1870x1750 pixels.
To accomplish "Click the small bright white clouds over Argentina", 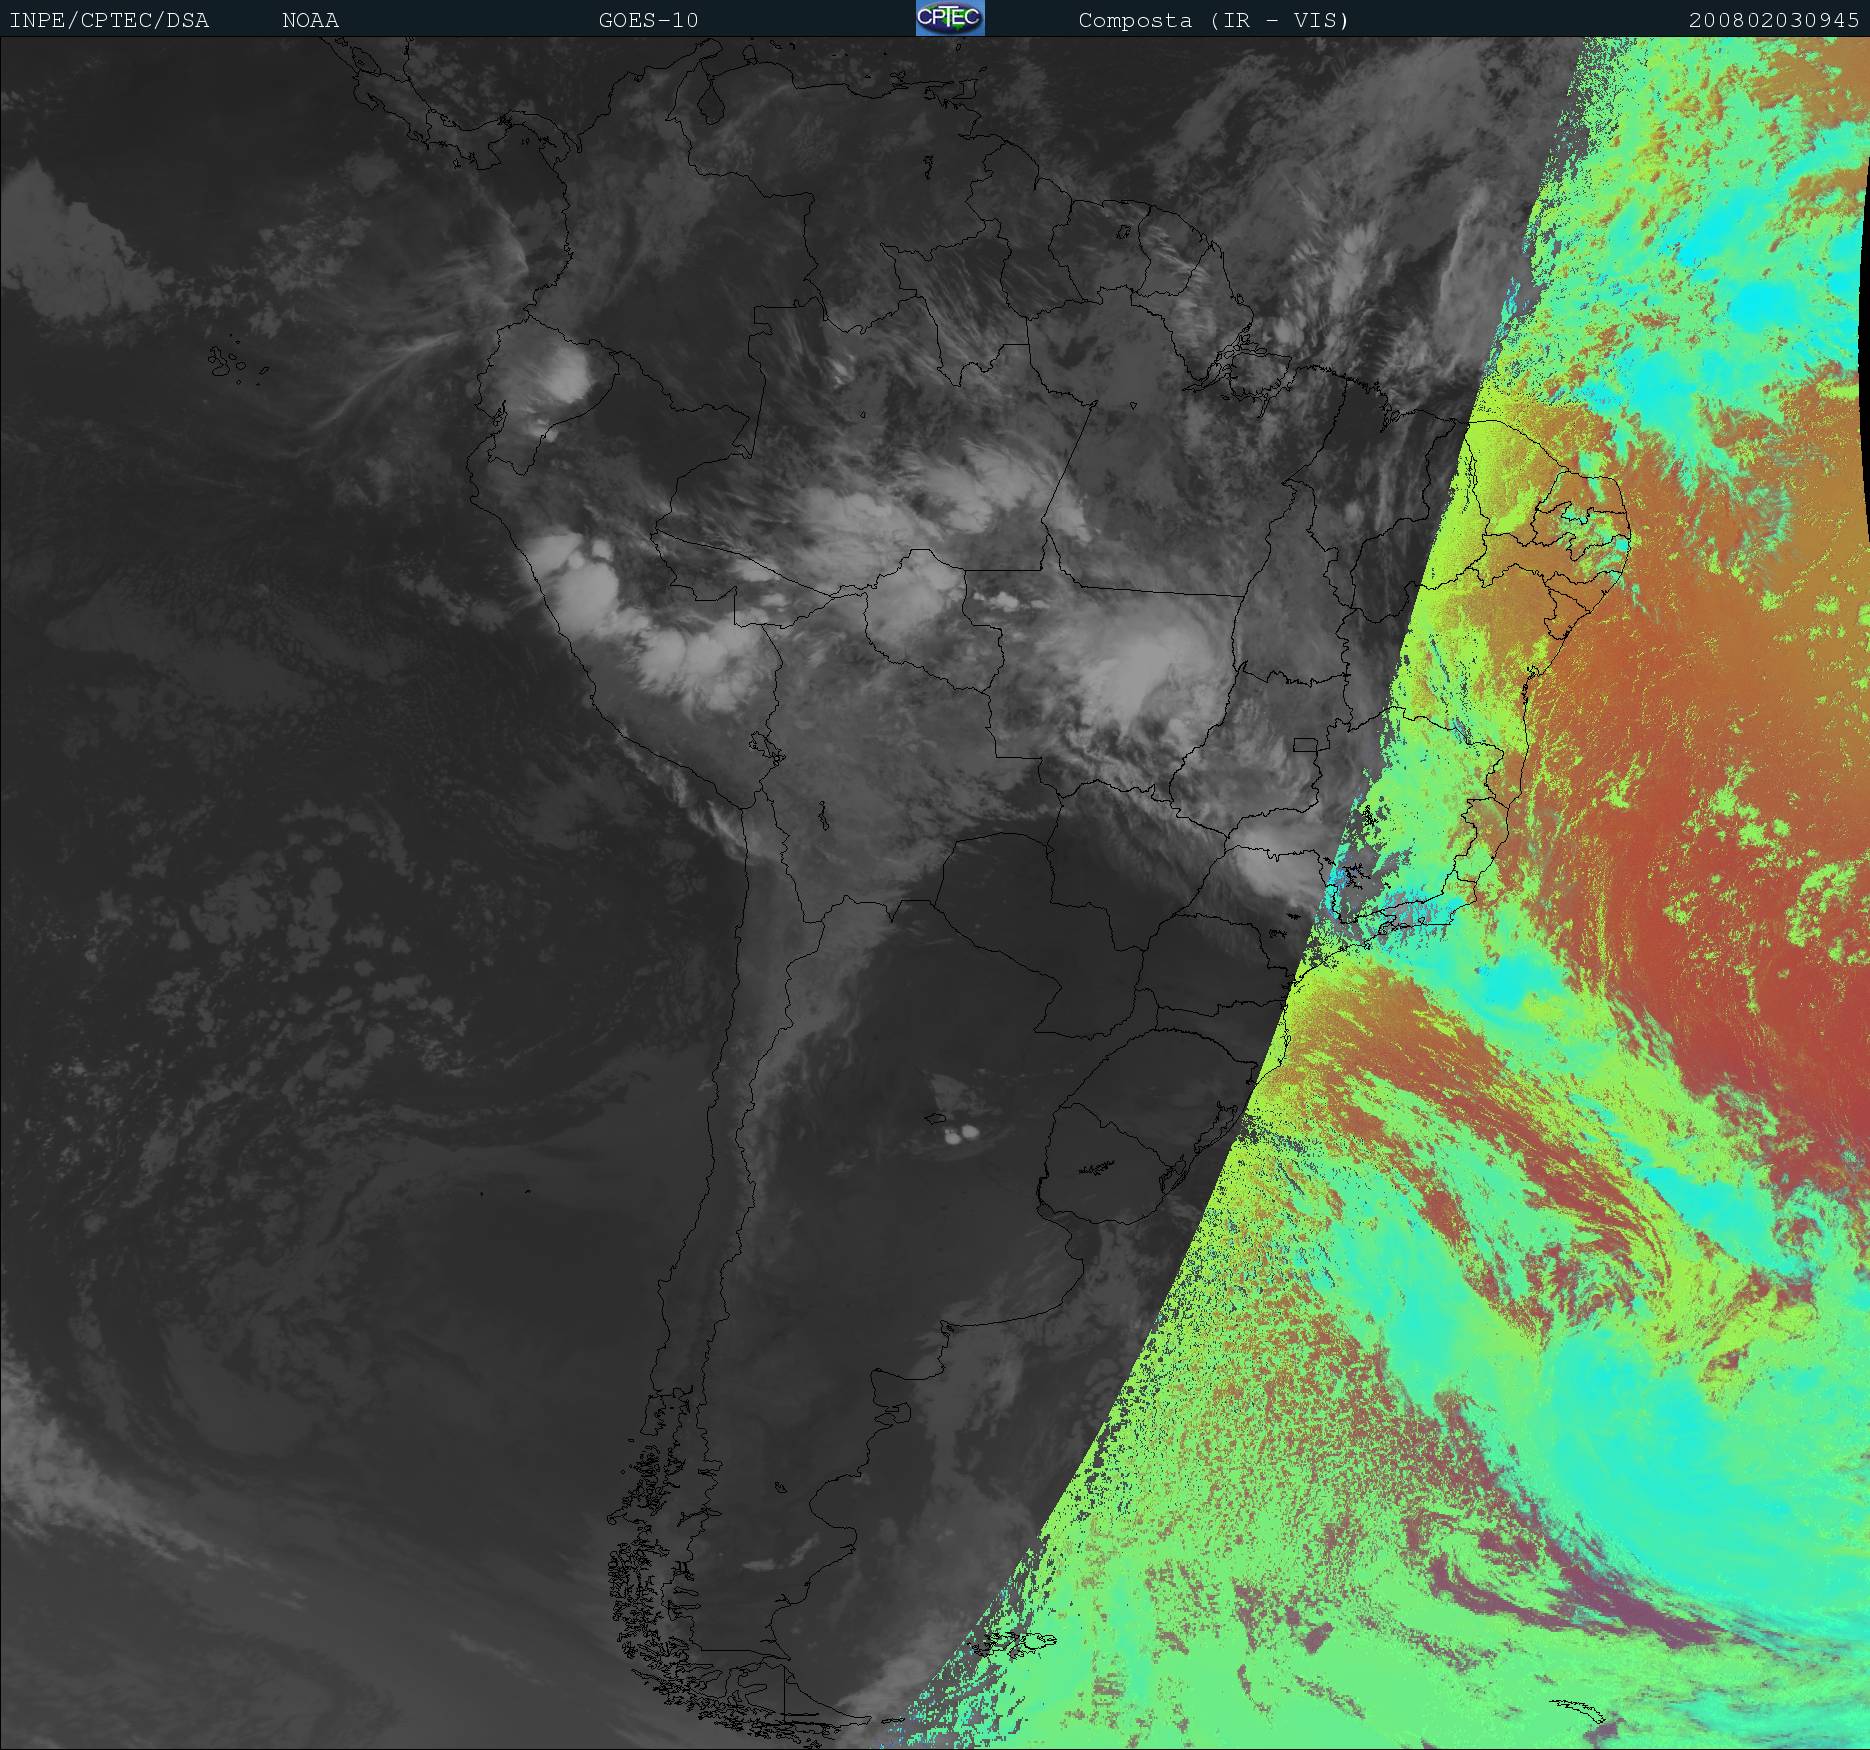I will 961,1134.
